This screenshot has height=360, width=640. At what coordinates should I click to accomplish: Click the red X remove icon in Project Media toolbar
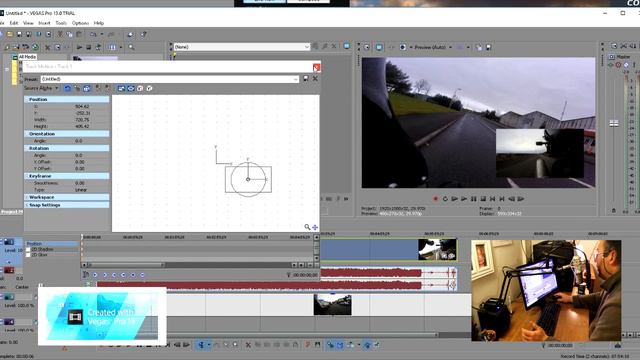[47, 47]
